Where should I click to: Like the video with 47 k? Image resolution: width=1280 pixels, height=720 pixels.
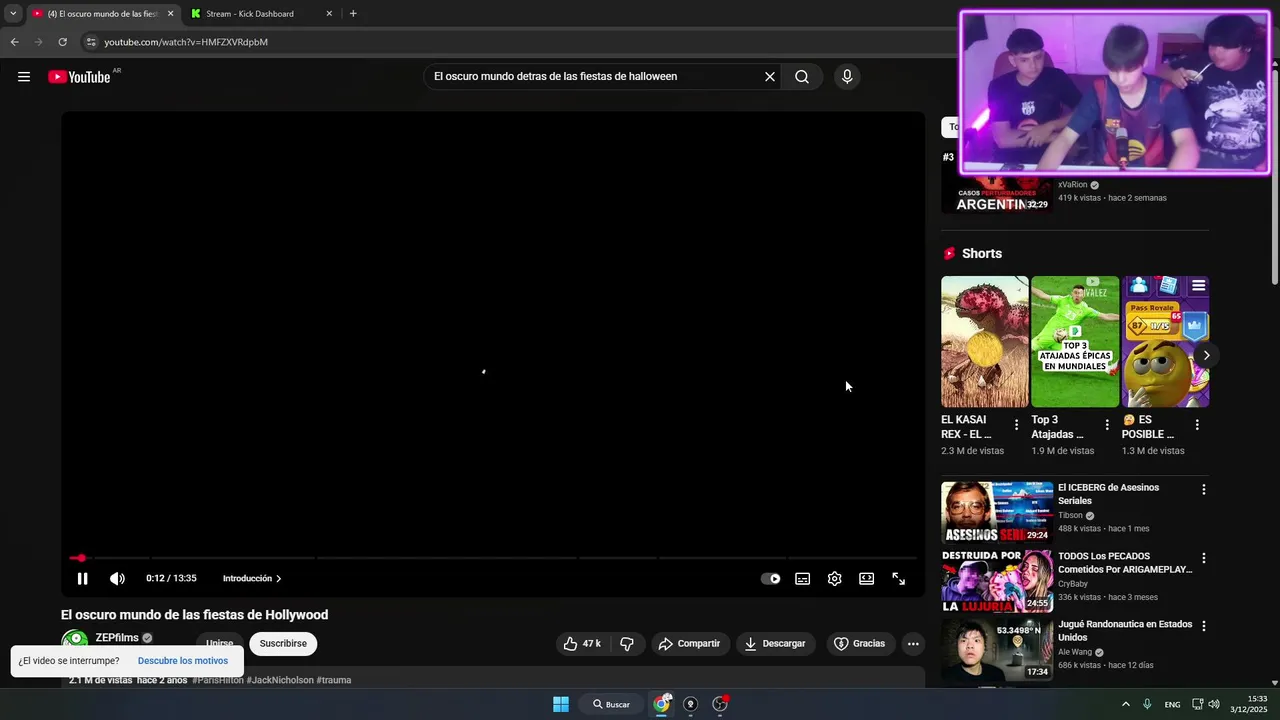tap(582, 644)
